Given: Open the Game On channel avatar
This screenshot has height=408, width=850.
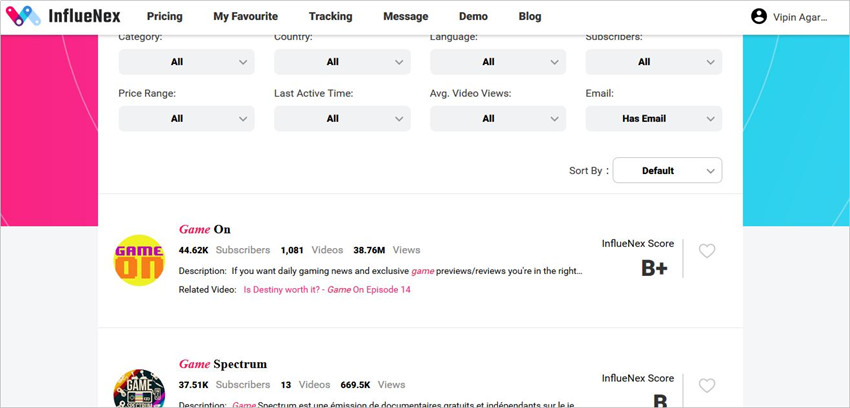Looking at the screenshot, I should [x=139, y=260].
